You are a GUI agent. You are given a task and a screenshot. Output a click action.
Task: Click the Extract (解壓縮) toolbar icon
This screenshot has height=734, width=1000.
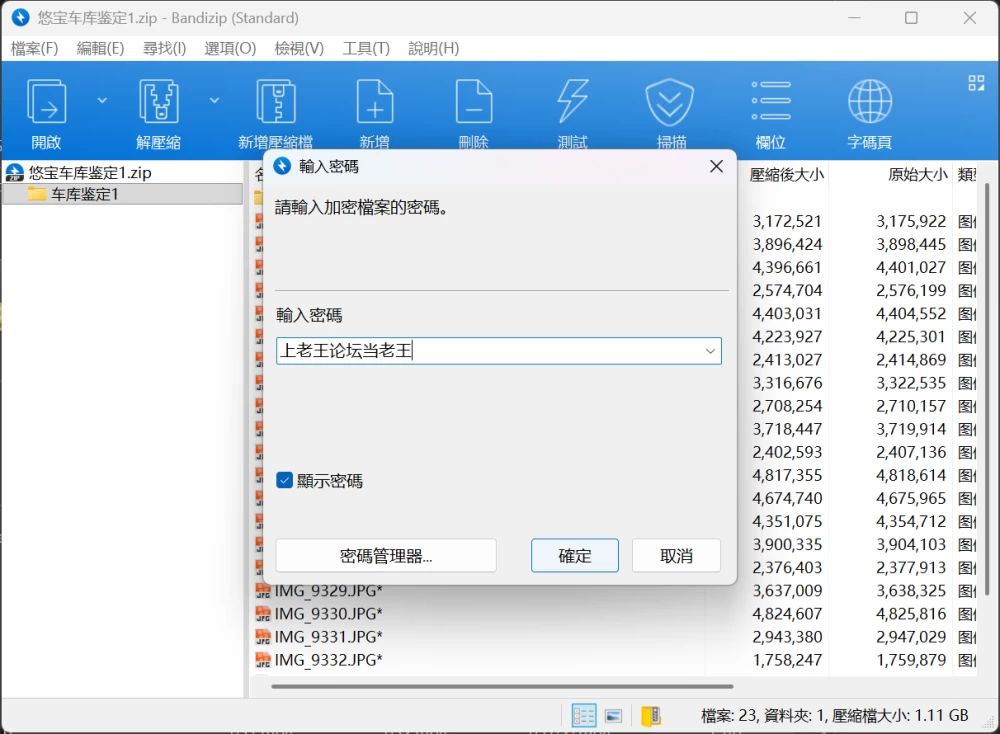click(158, 101)
